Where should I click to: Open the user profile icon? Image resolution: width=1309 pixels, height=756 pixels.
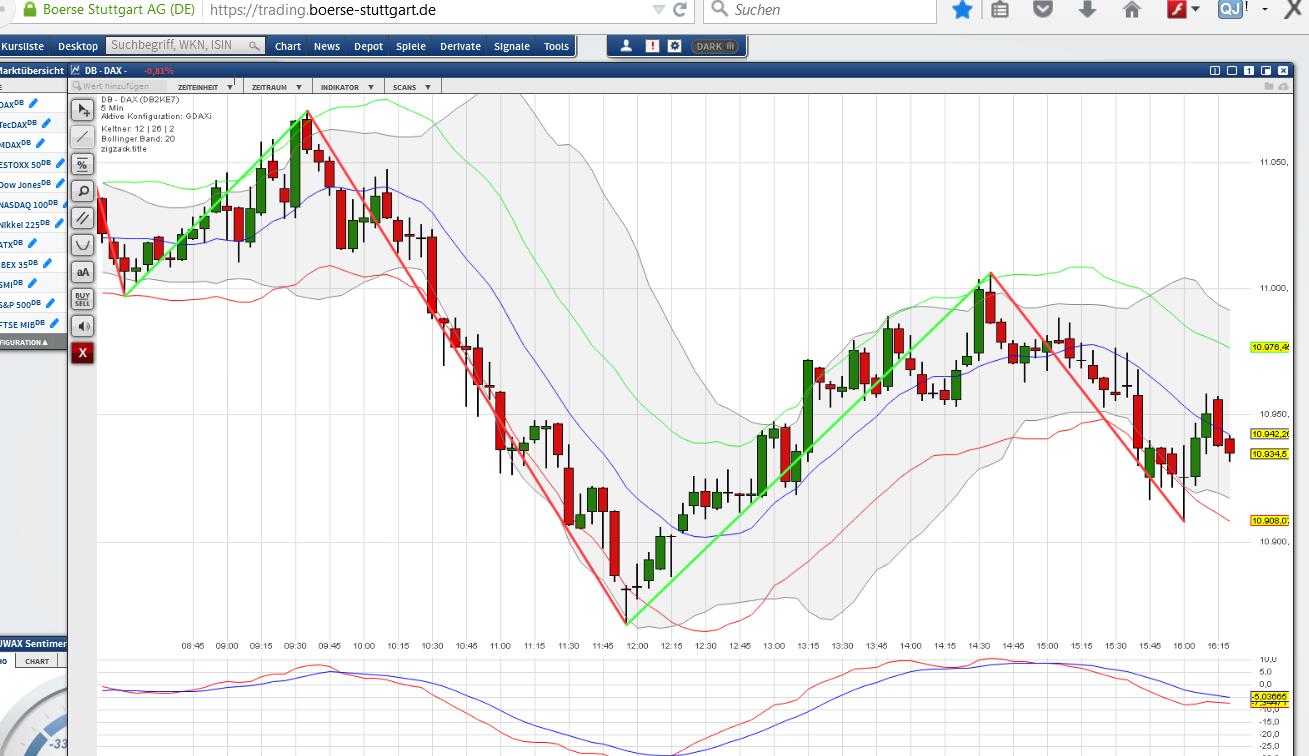coord(627,46)
